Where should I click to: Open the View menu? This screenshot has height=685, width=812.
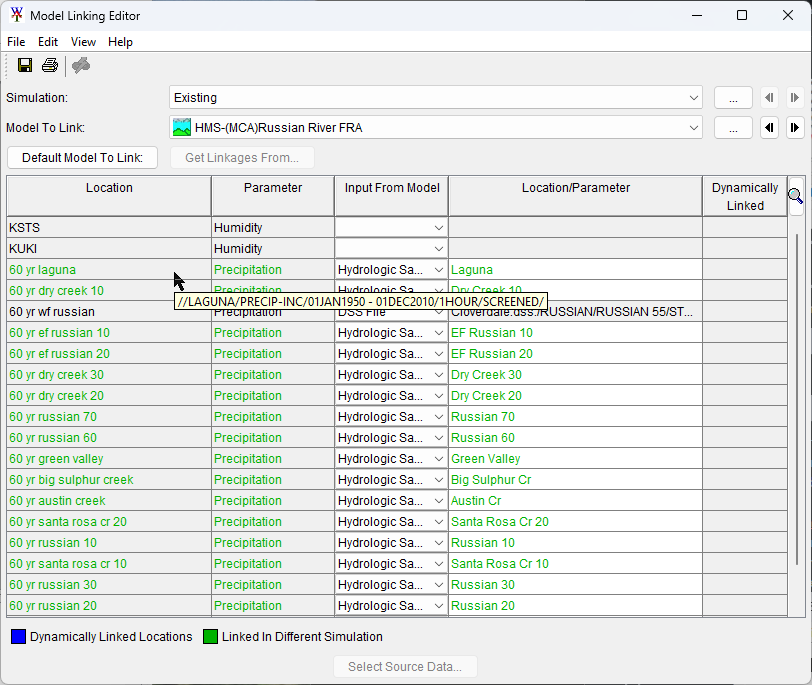pos(84,42)
